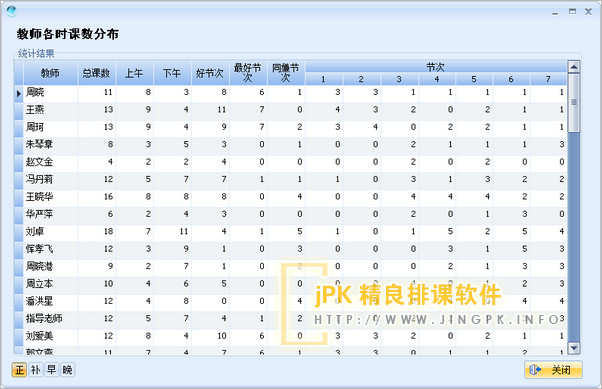
Task: Click period 6 column header
Action: click(x=511, y=79)
